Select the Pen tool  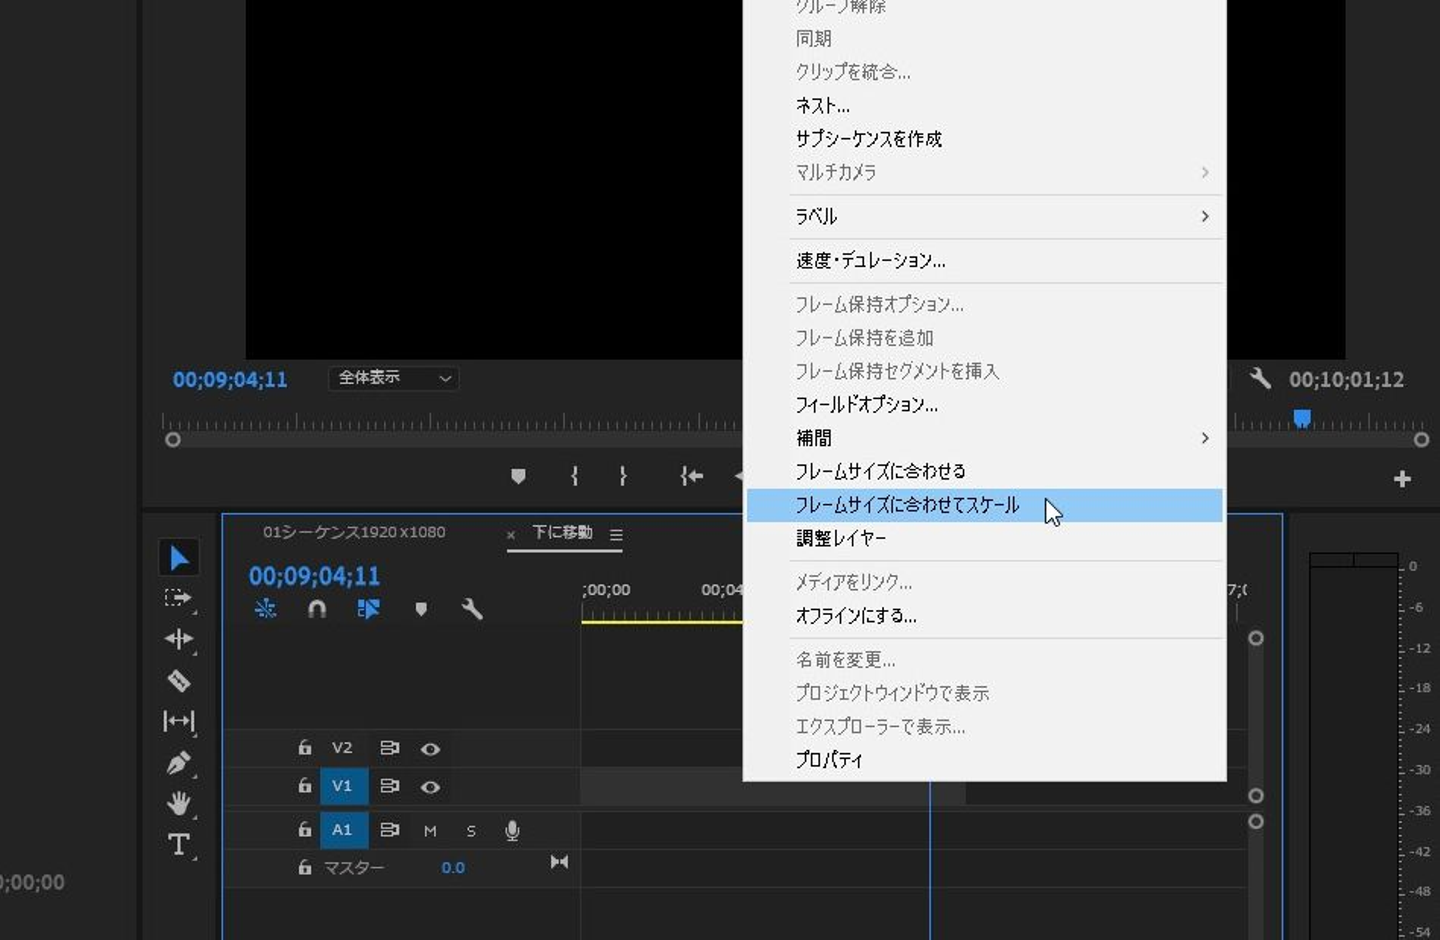(179, 763)
